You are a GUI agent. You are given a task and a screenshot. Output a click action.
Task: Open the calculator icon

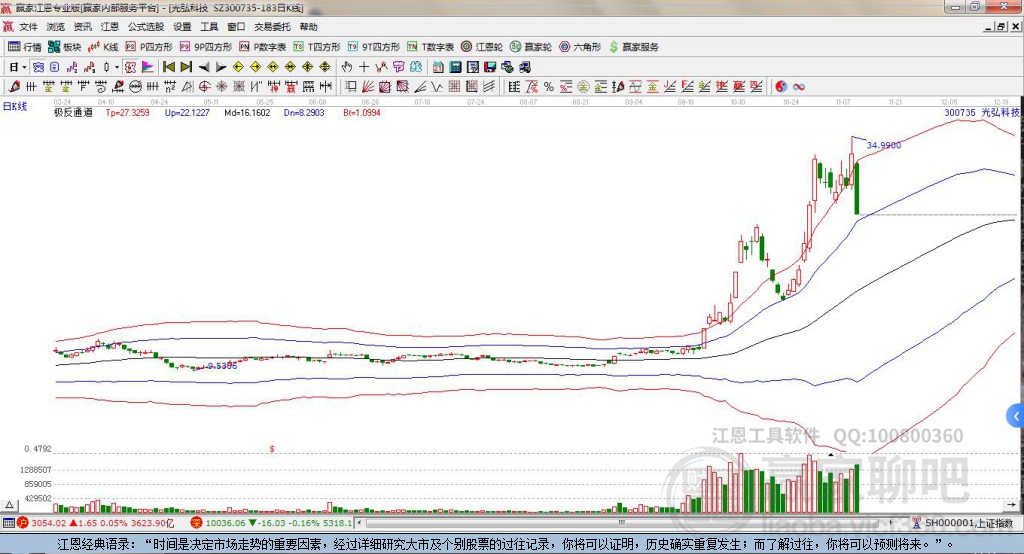tap(455, 67)
